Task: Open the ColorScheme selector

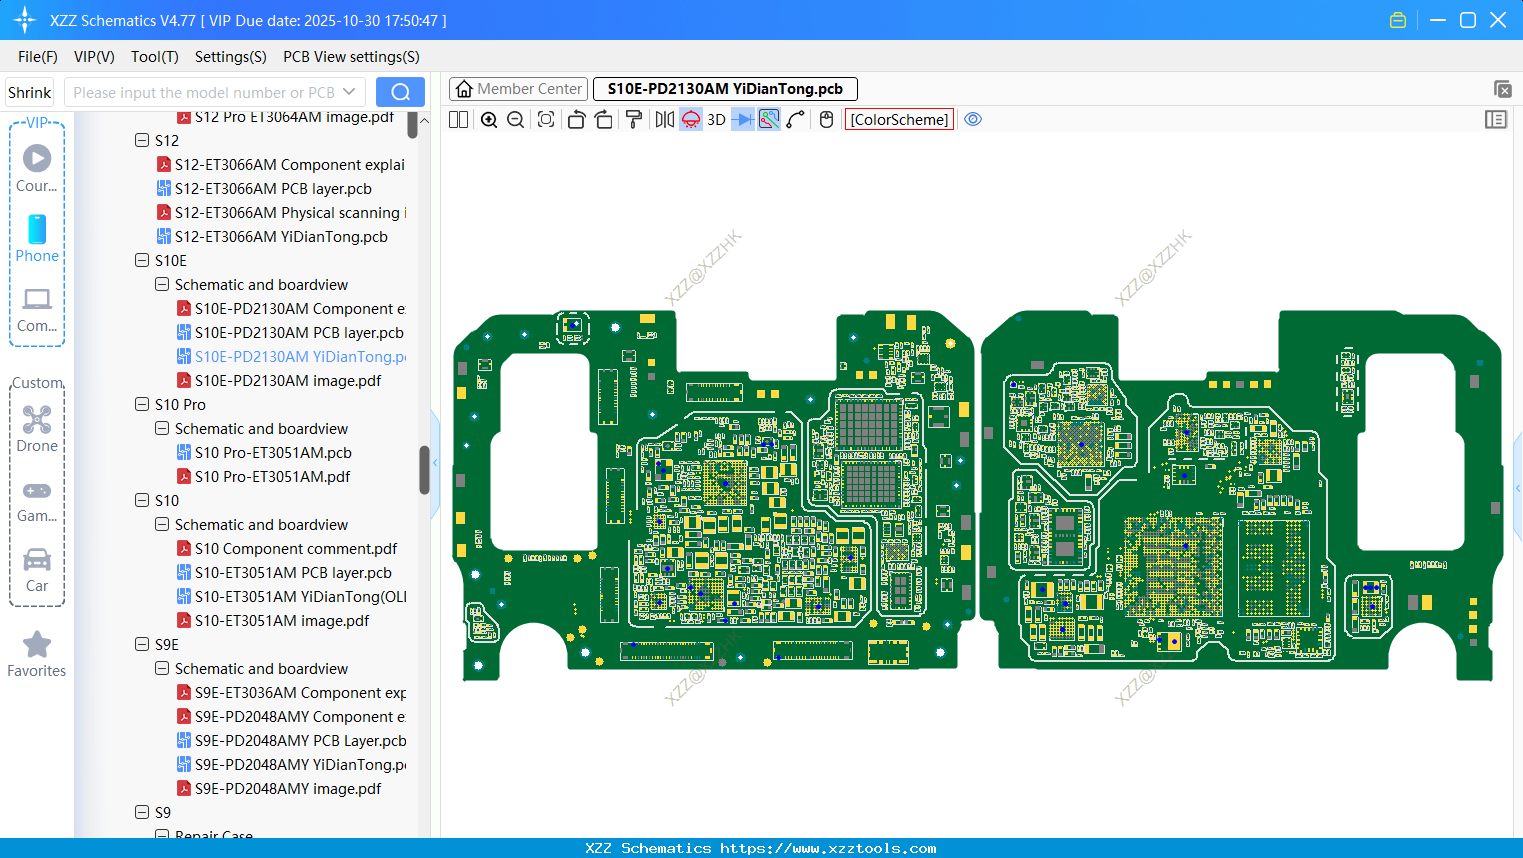Action: click(899, 120)
